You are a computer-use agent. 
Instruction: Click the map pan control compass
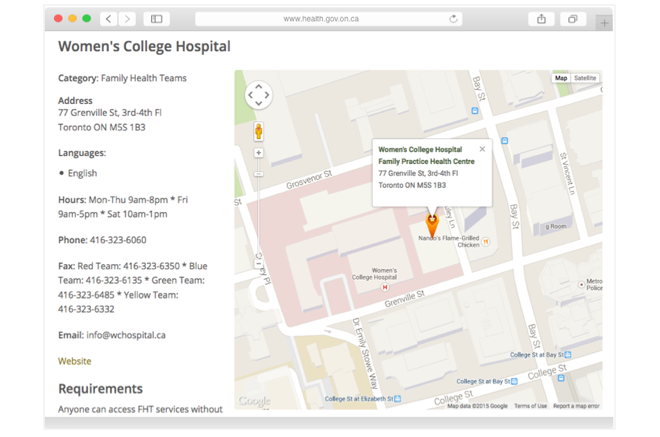pos(258,95)
